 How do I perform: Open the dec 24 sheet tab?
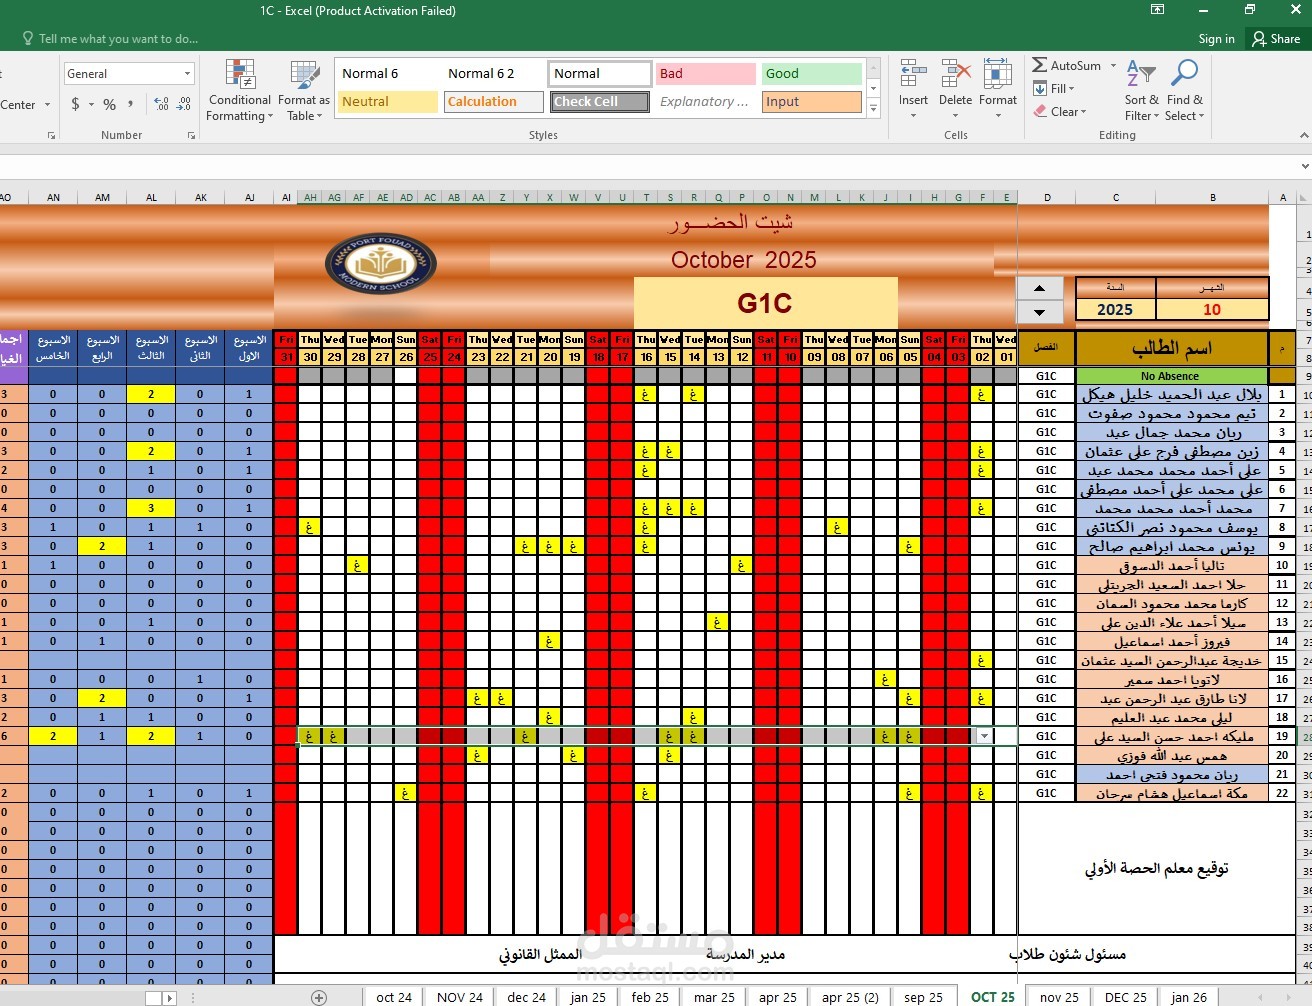[x=527, y=997]
